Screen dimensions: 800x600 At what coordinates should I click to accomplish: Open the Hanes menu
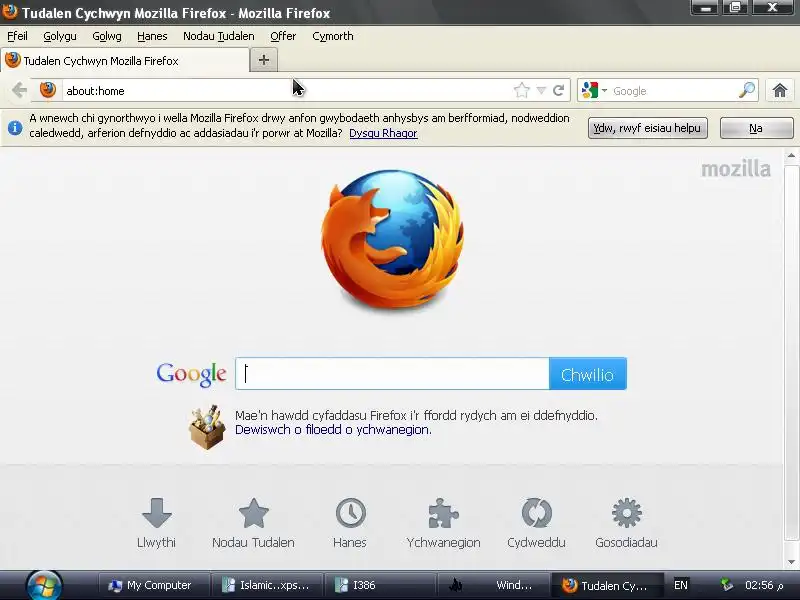tap(152, 36)
